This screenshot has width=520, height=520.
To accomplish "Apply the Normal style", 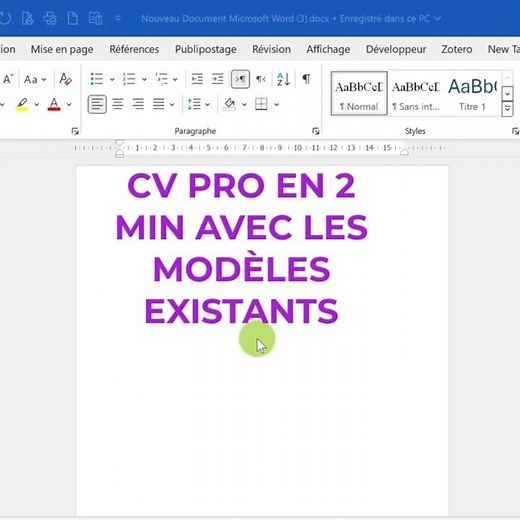I will tap(359, 93).
